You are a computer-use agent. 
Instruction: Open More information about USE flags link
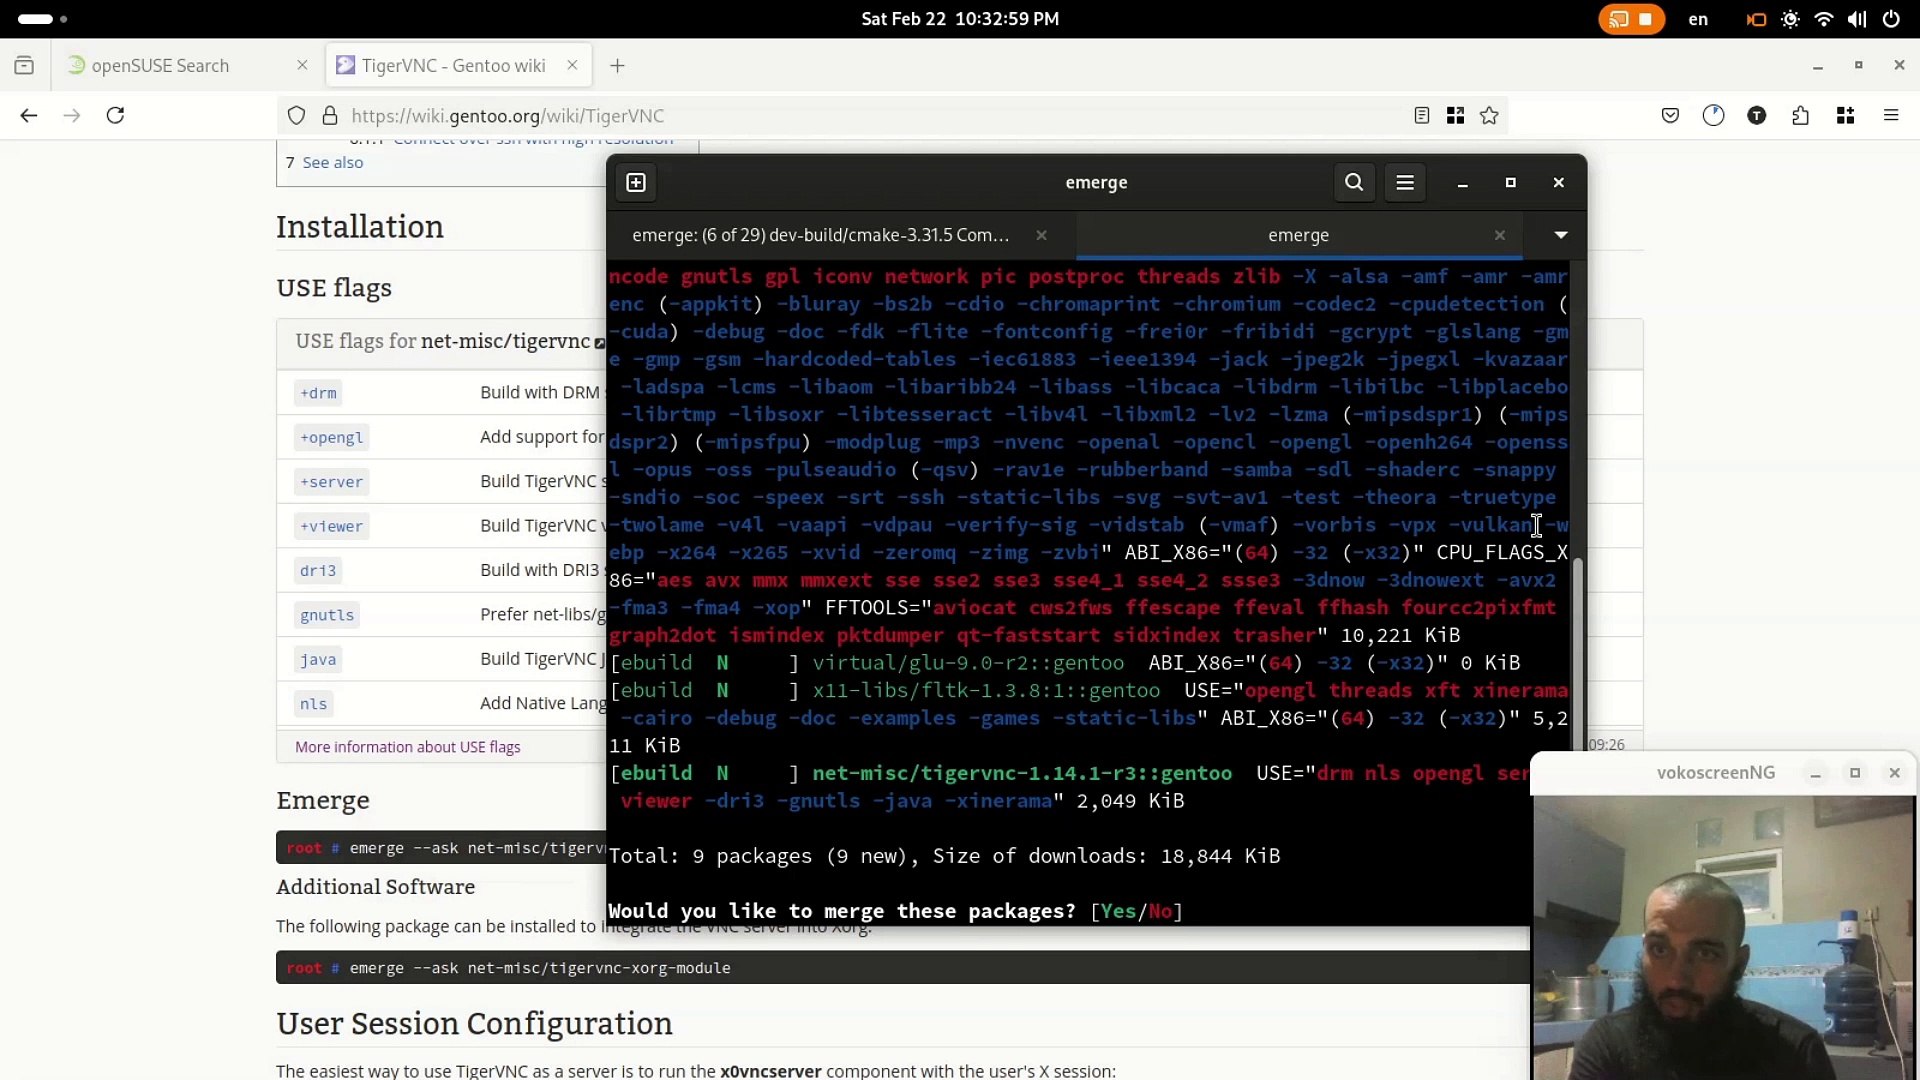pyautogui.click(x=408, y=747)
